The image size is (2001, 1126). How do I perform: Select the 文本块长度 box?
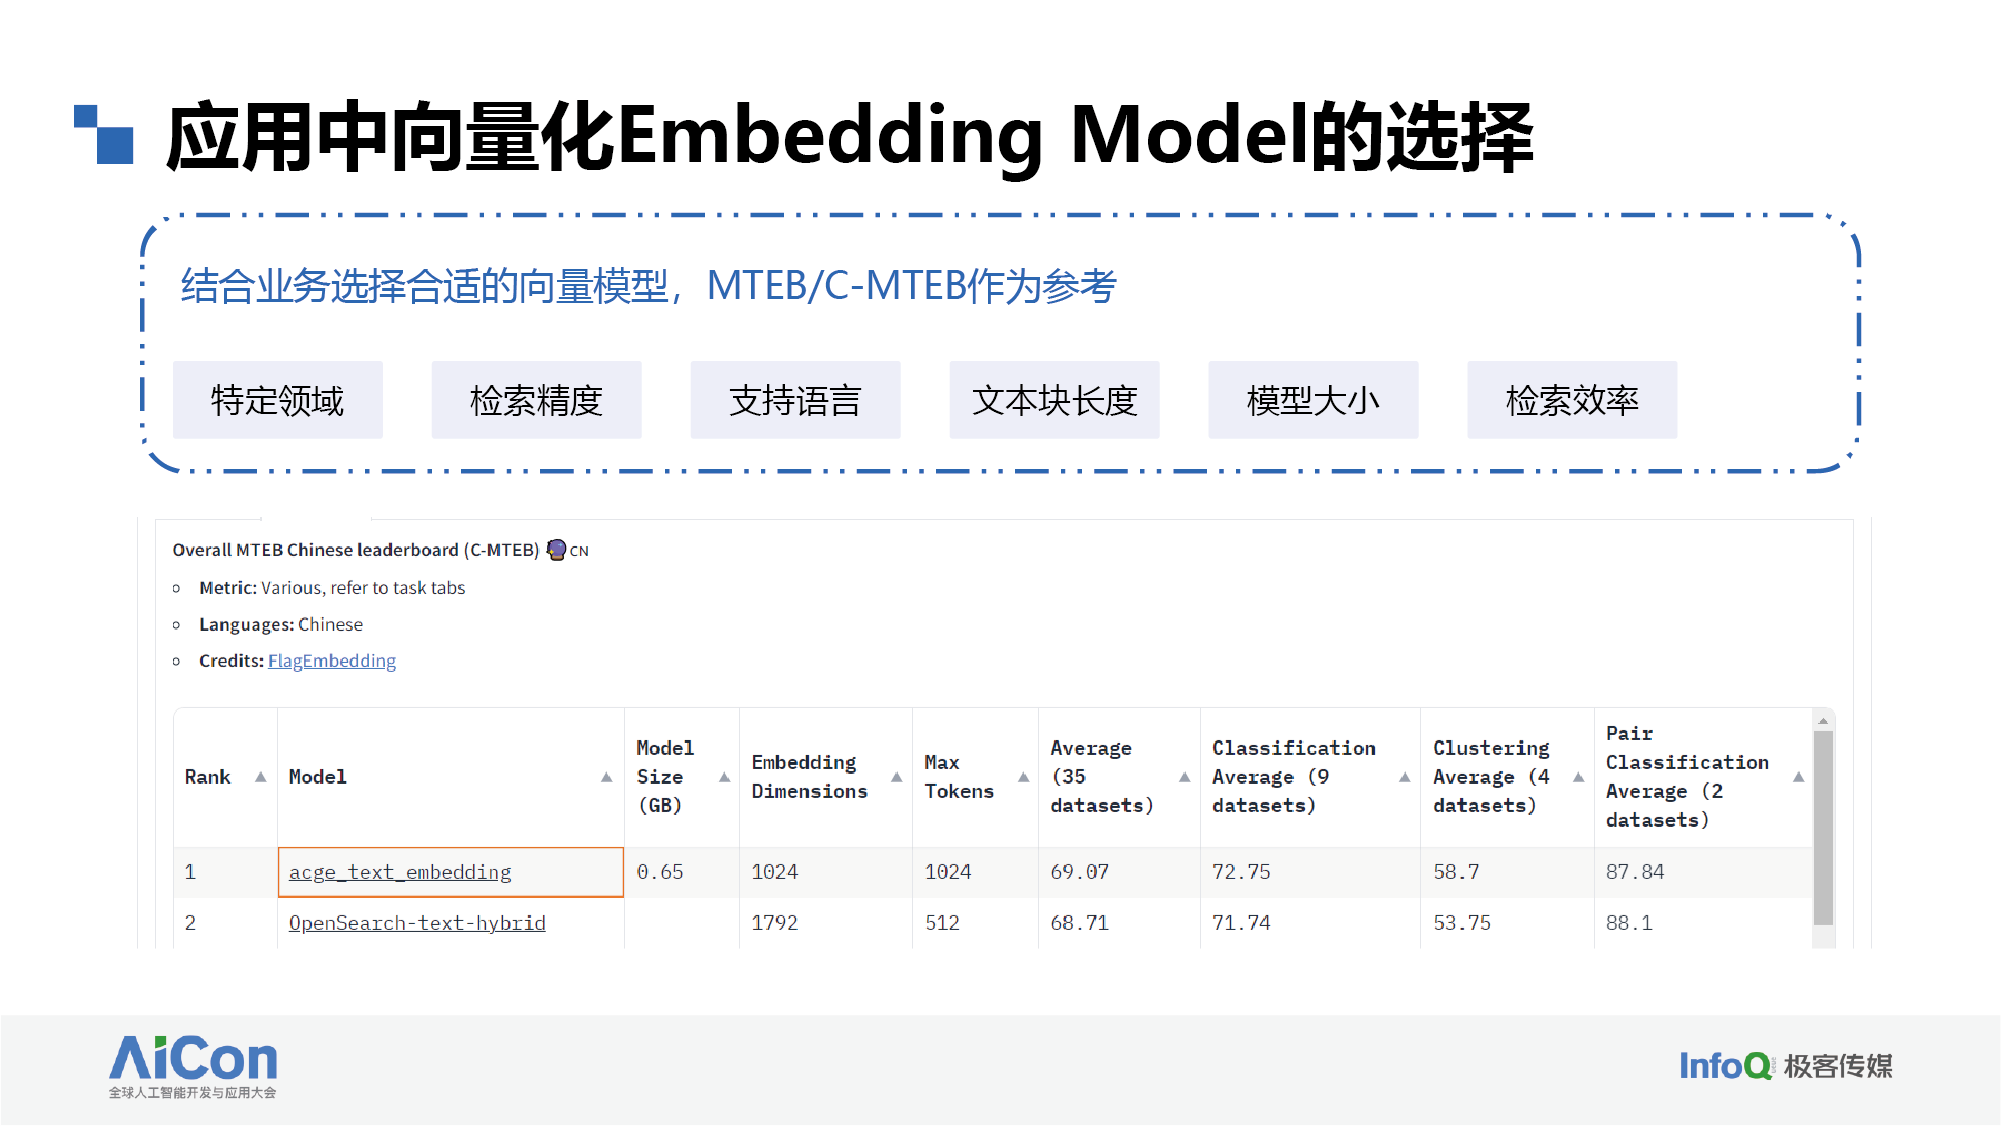[x=1054, y=400]
